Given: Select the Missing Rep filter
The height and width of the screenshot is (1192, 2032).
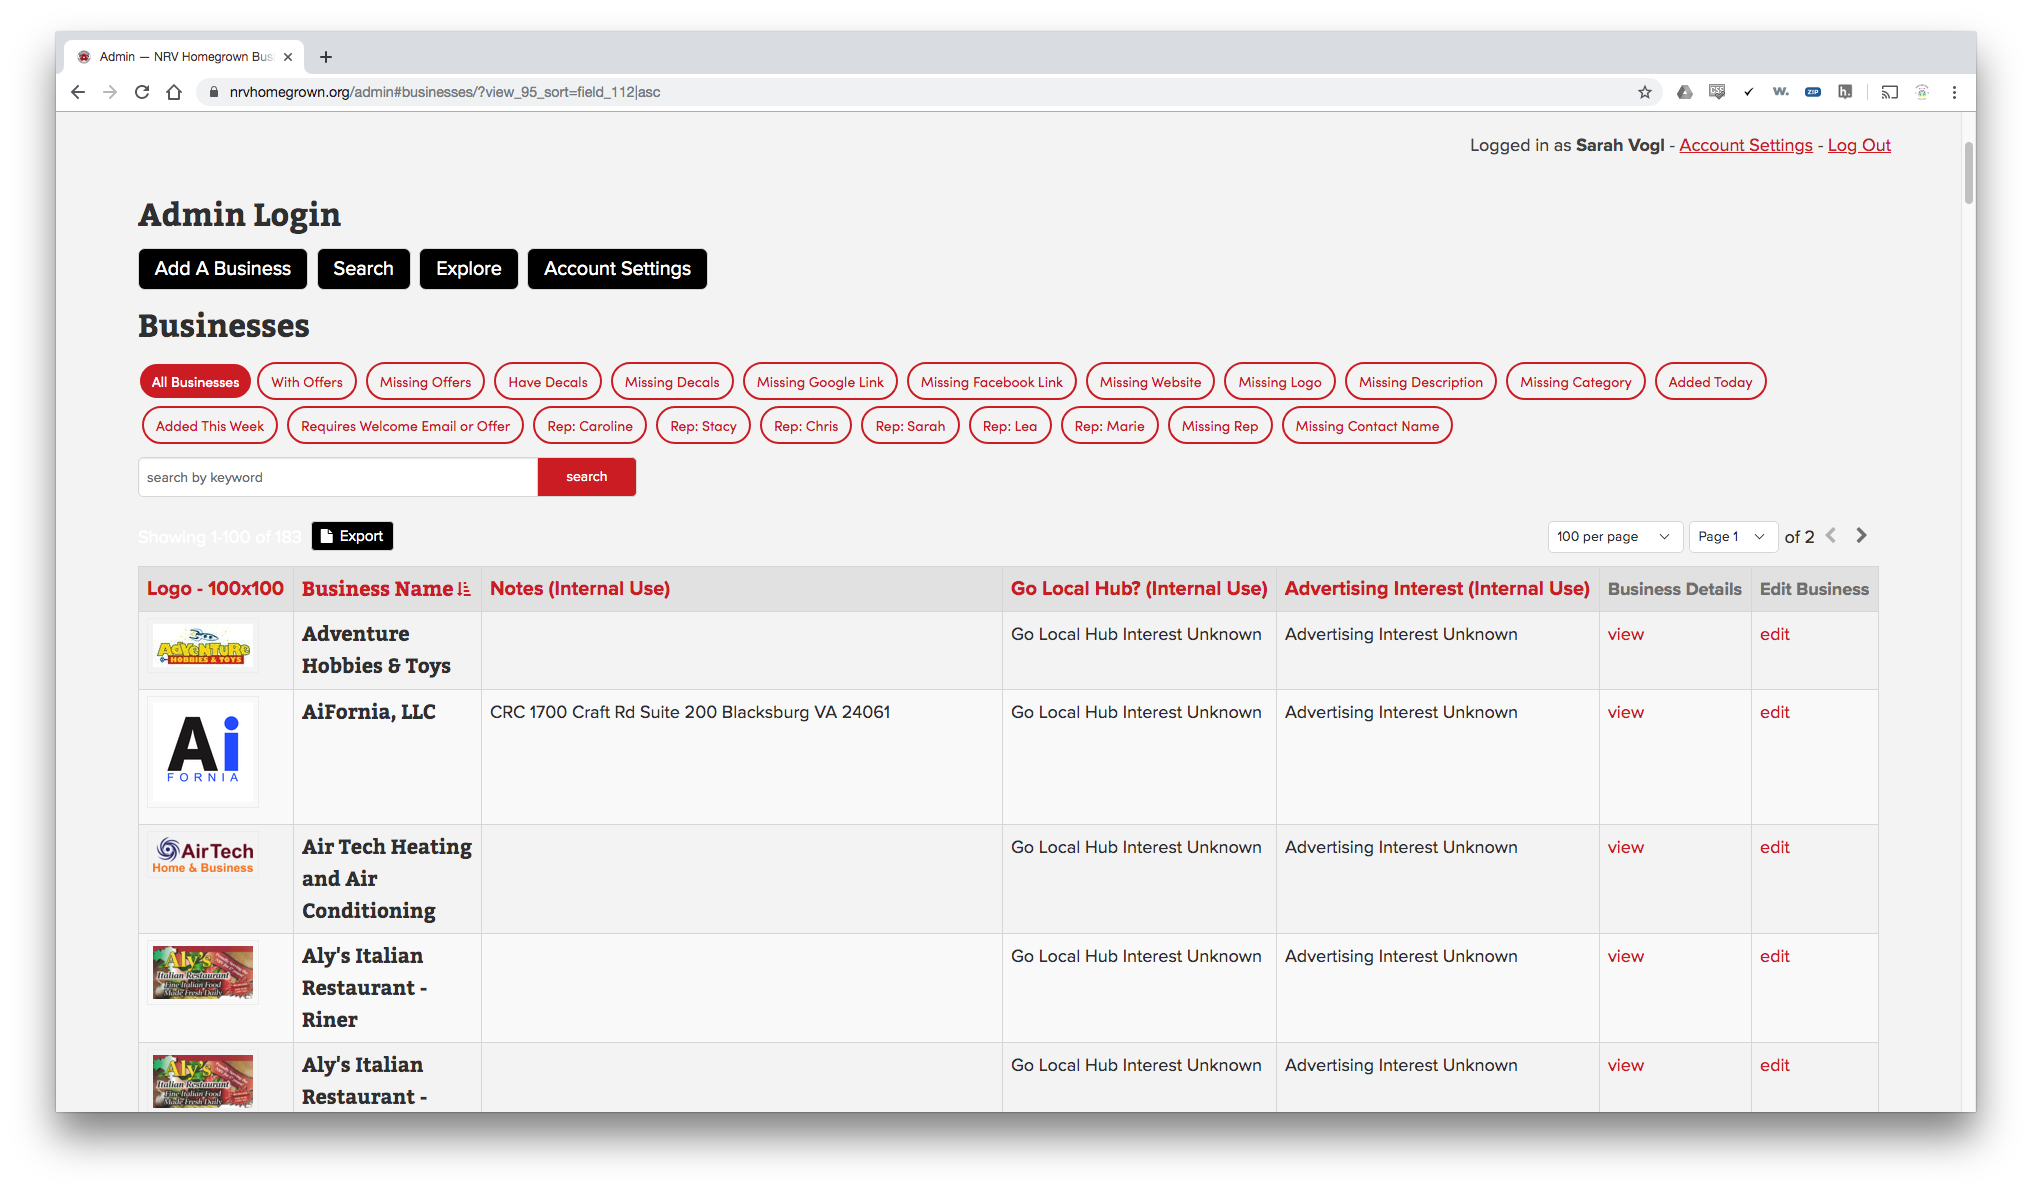Looking at the screenshot, I should click(x=1220, y=426).
